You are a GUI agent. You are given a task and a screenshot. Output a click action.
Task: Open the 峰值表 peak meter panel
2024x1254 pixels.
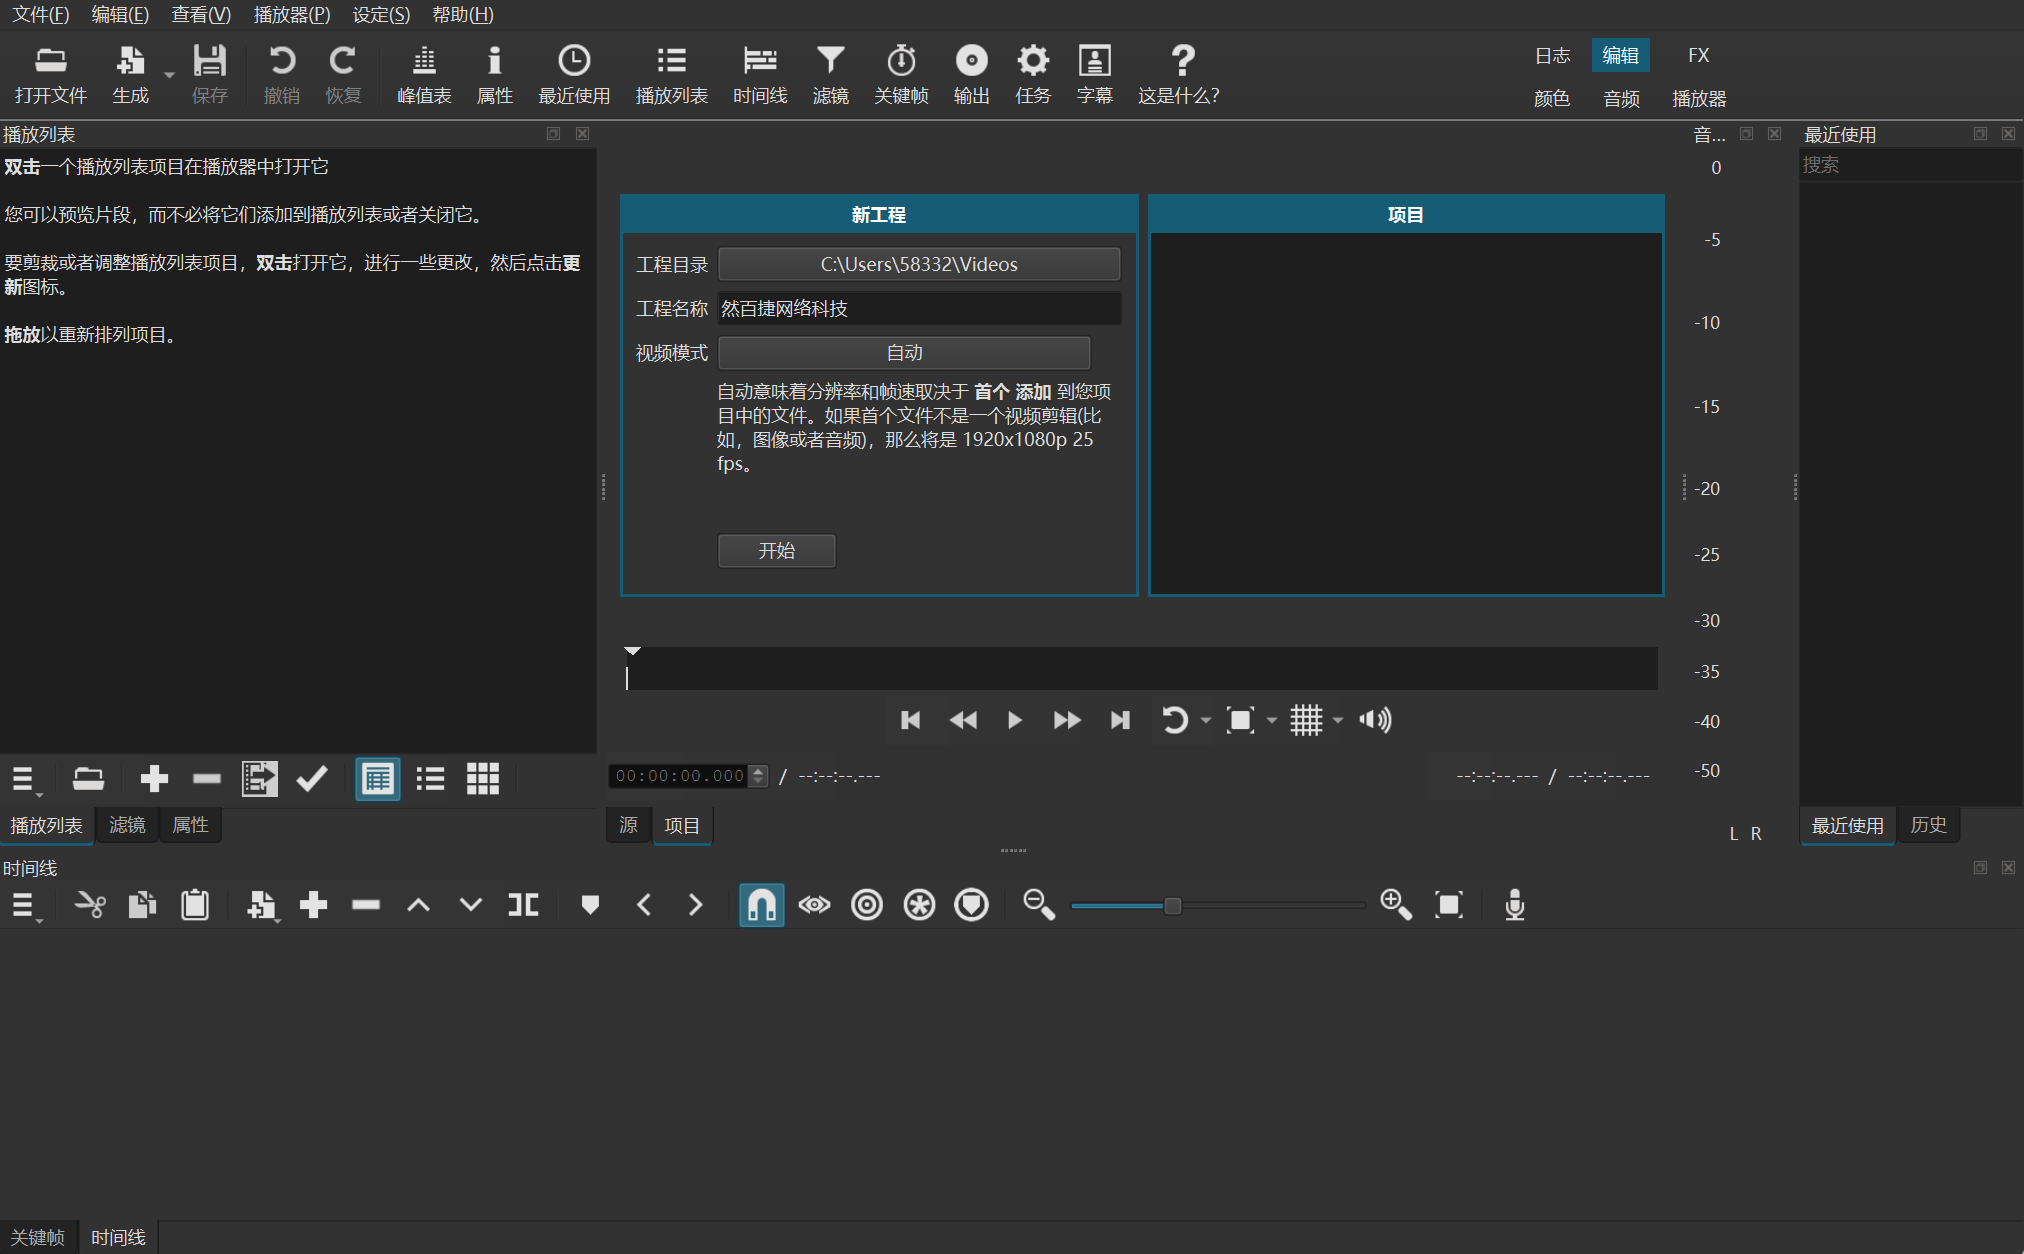tap(424, 75)
